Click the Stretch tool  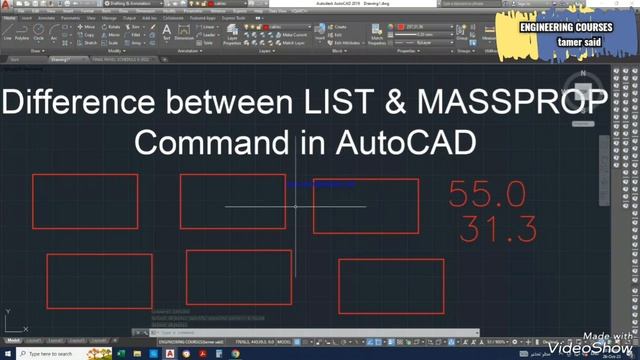(x=87, y=43)
